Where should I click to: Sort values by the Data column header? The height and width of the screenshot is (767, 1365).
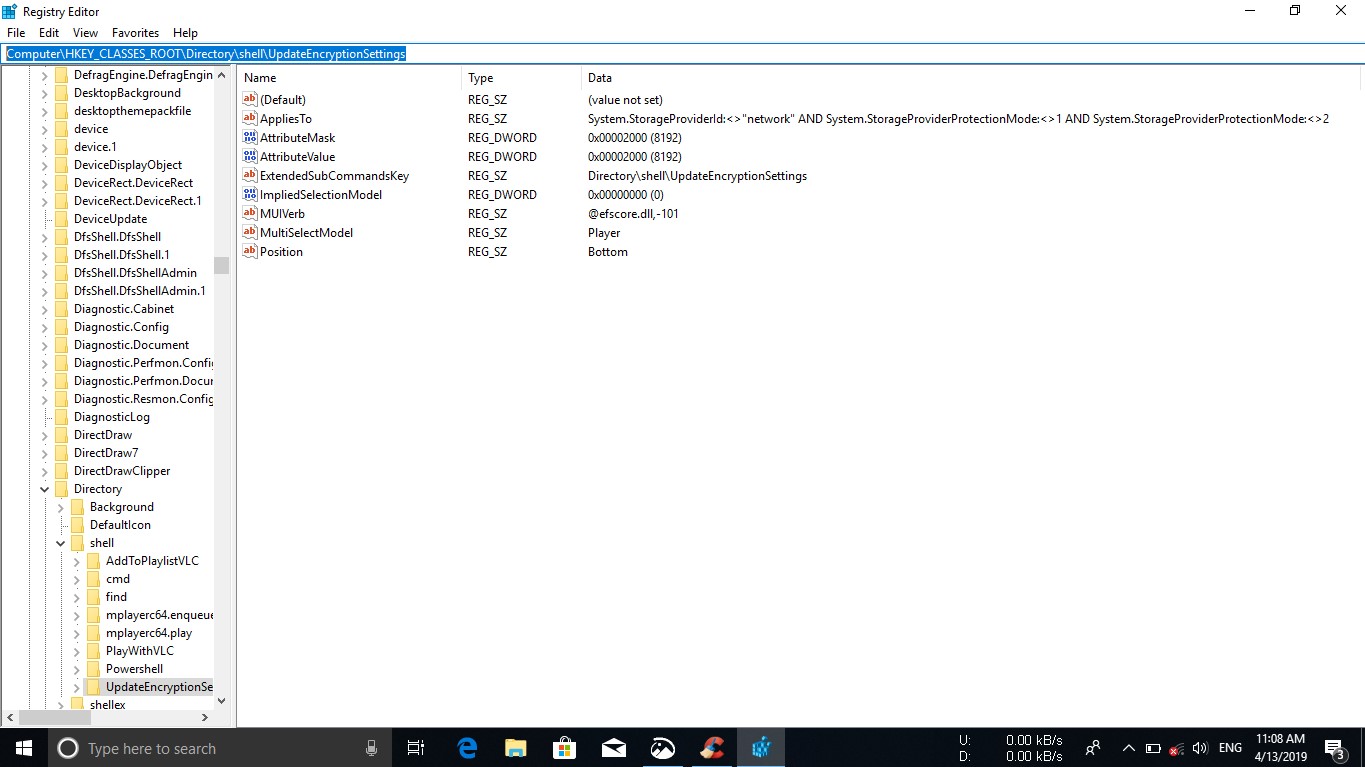click(x=970, y=78)
